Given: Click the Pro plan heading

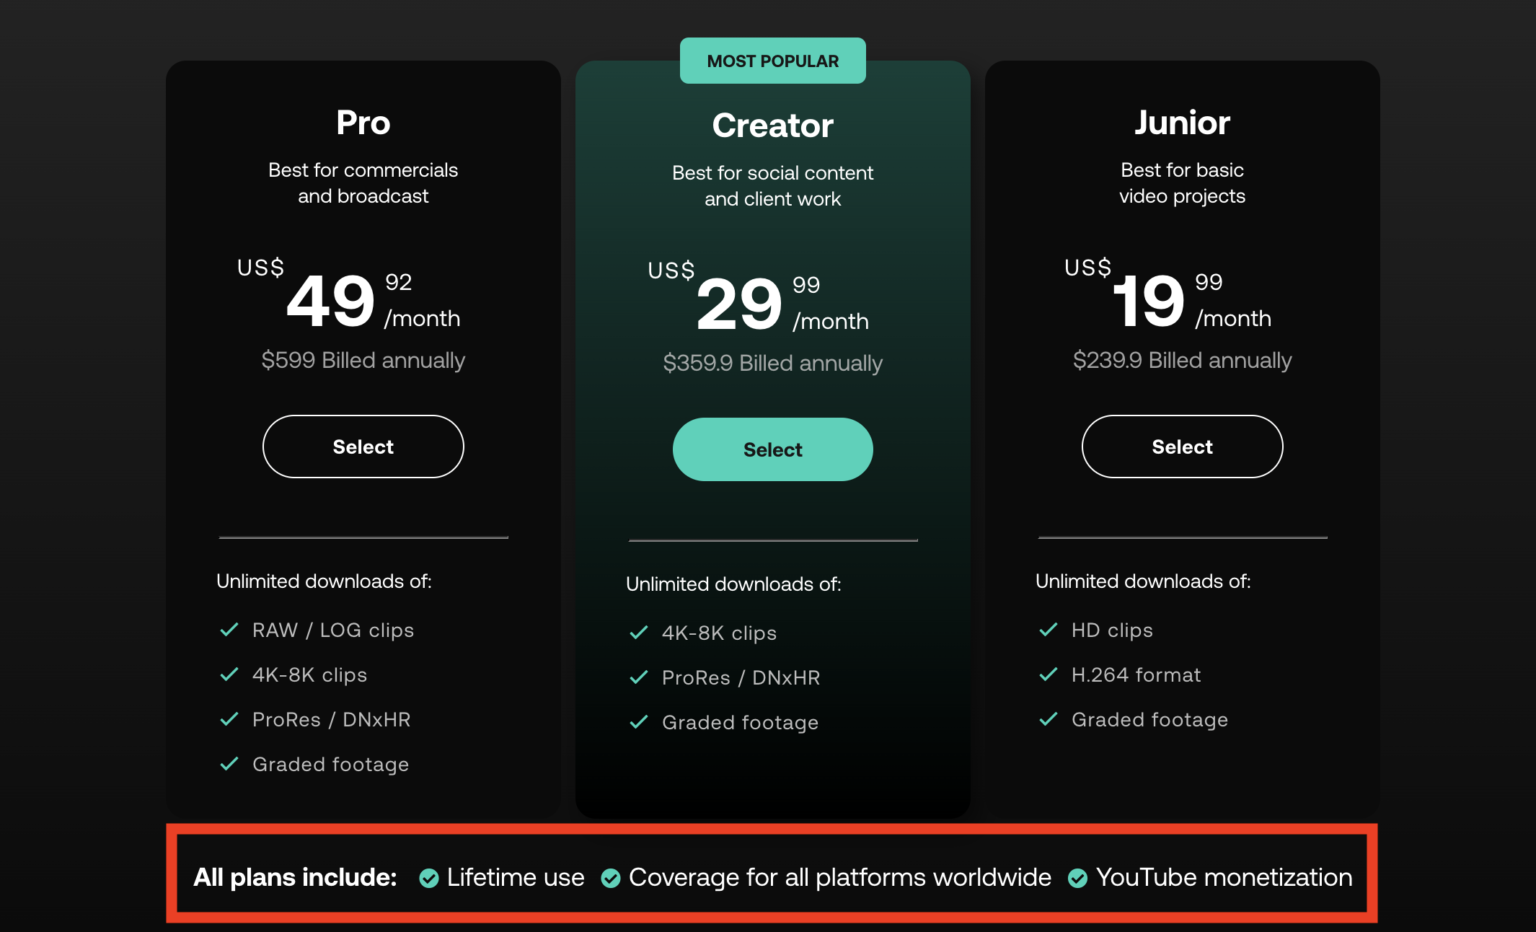Looking at the screenshot, I should pyautogui.click(x=362, y=122).
